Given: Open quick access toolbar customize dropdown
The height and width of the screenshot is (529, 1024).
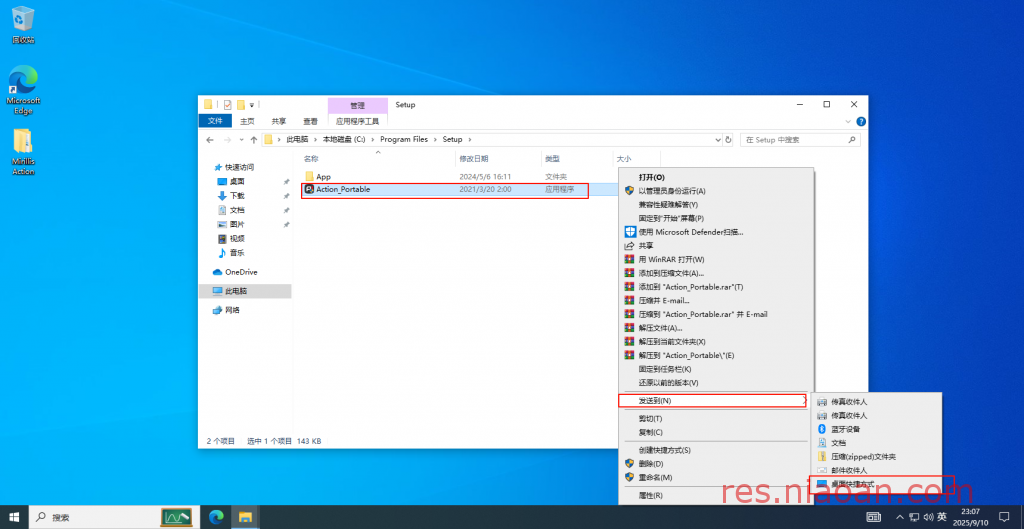Looking at the screenshot, I should click(x=251, y=104).
